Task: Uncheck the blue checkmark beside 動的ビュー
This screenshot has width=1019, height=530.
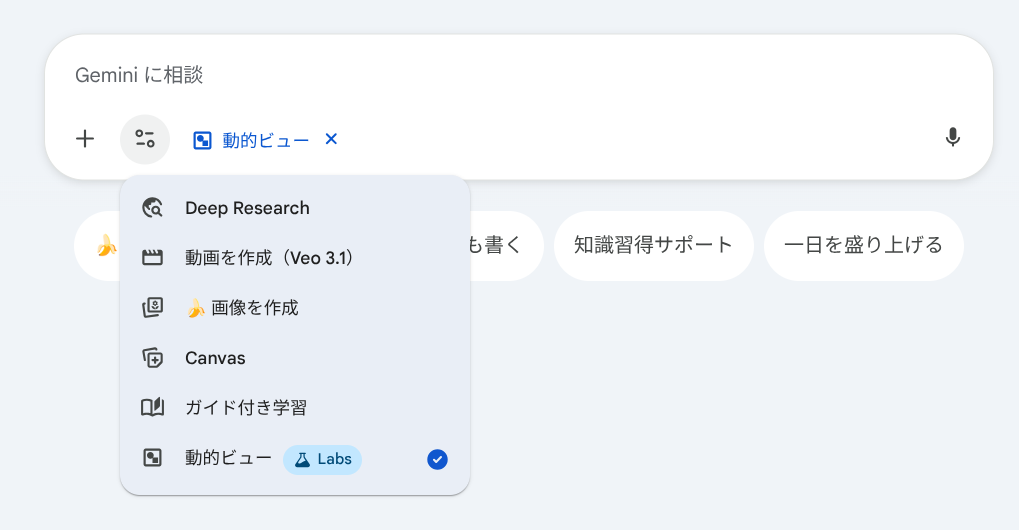Action: [437, 459]
